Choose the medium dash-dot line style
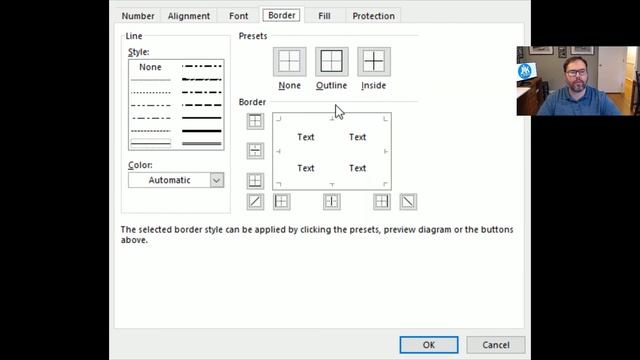Image resolution: width=640 pixels, height=360 pixels. coord(202,92)
